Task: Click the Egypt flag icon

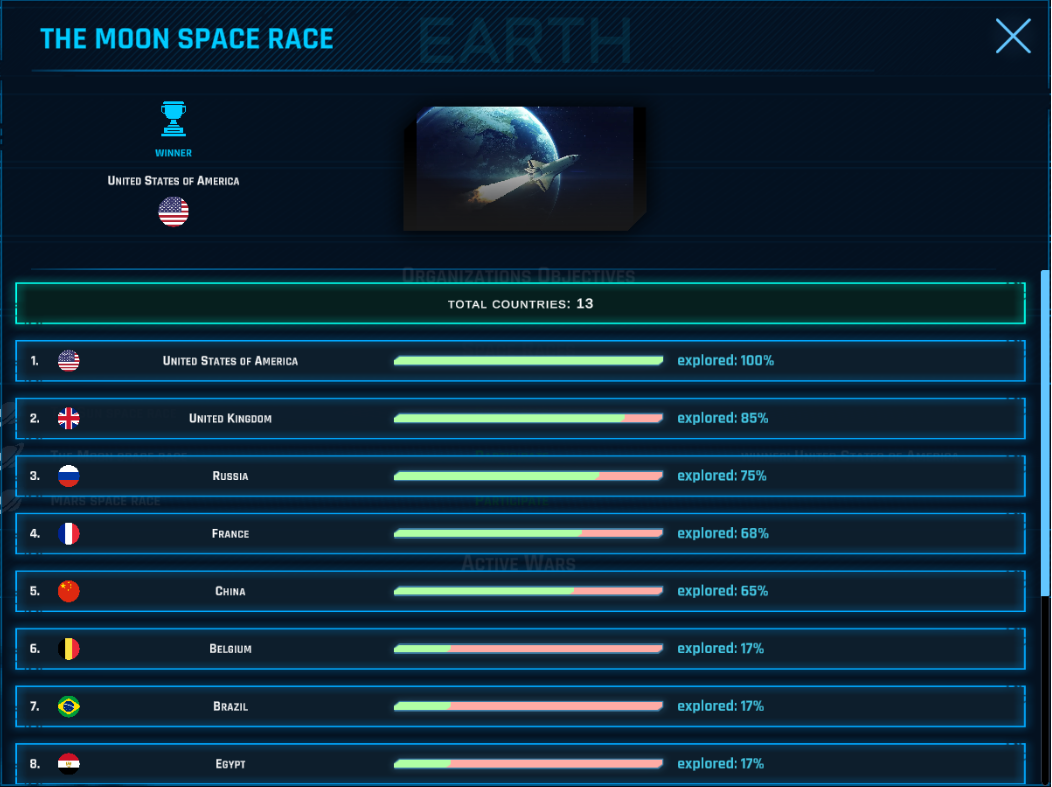Action: coord(68,764)
